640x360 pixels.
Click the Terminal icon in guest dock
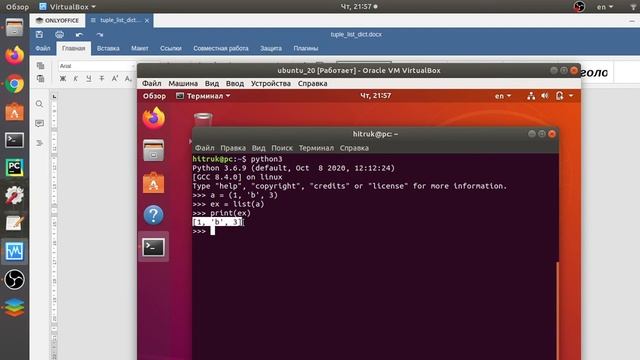pos(153,247)
